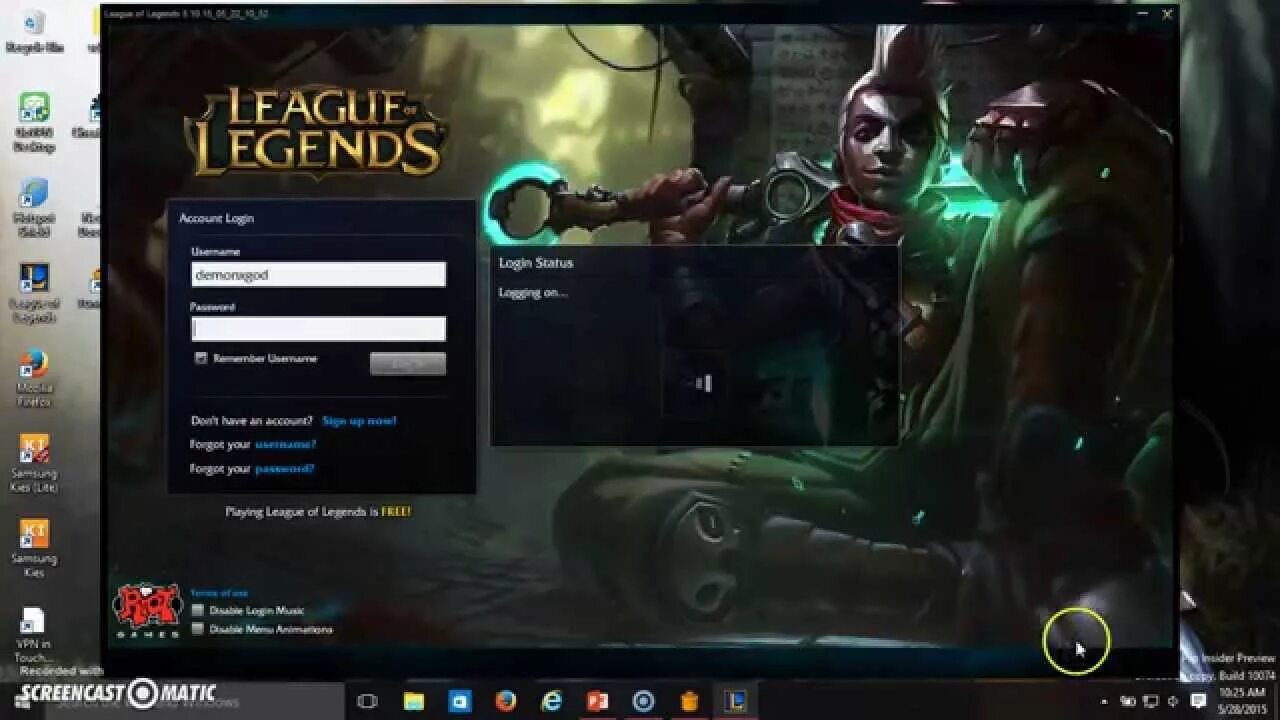1280x720 pixels.
Task: Click the League of Legends logo
Action: [316, 133]
